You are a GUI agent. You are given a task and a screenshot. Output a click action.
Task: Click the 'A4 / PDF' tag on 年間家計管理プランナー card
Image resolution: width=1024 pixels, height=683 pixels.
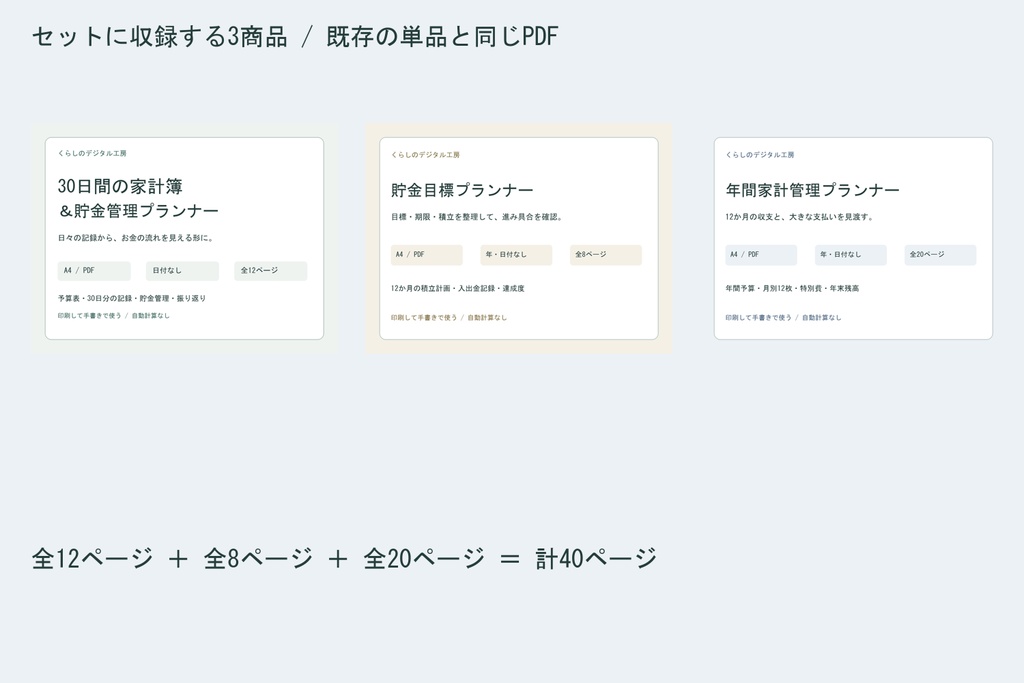761,255
